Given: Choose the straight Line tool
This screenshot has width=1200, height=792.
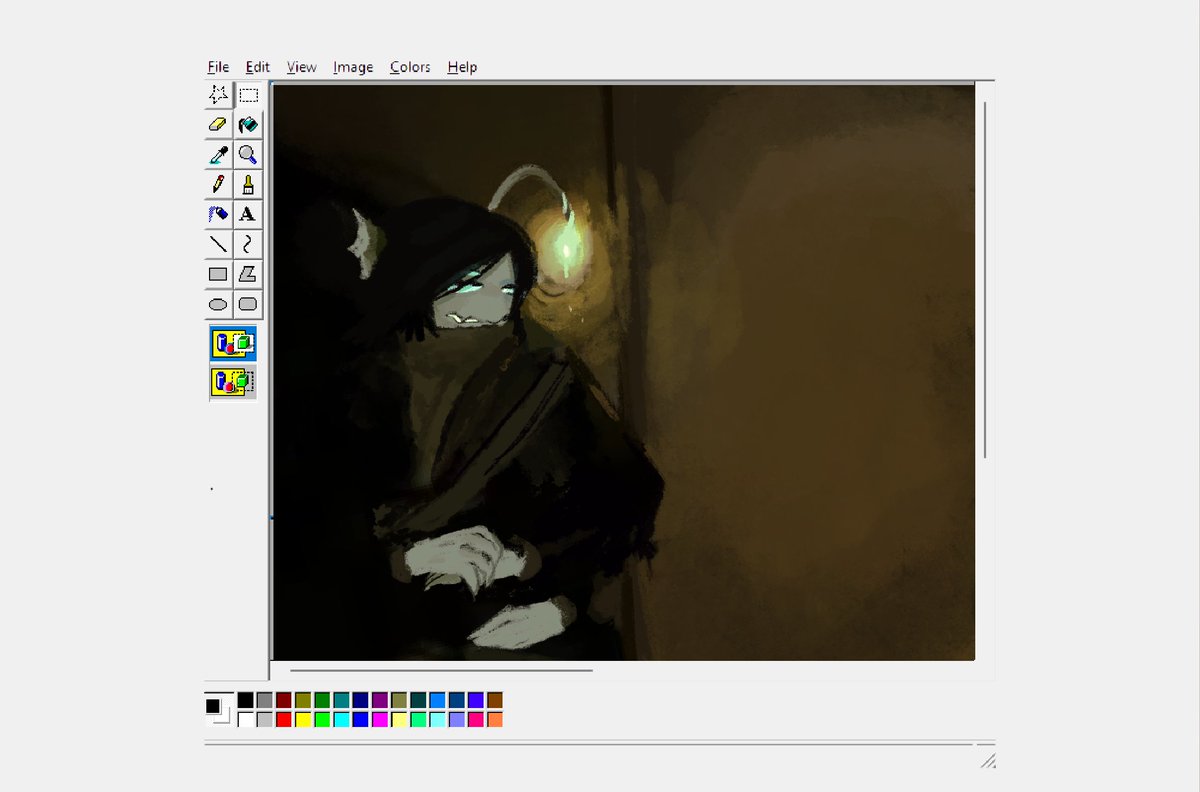Looking at the screenshot, I should tap(218, 244).
